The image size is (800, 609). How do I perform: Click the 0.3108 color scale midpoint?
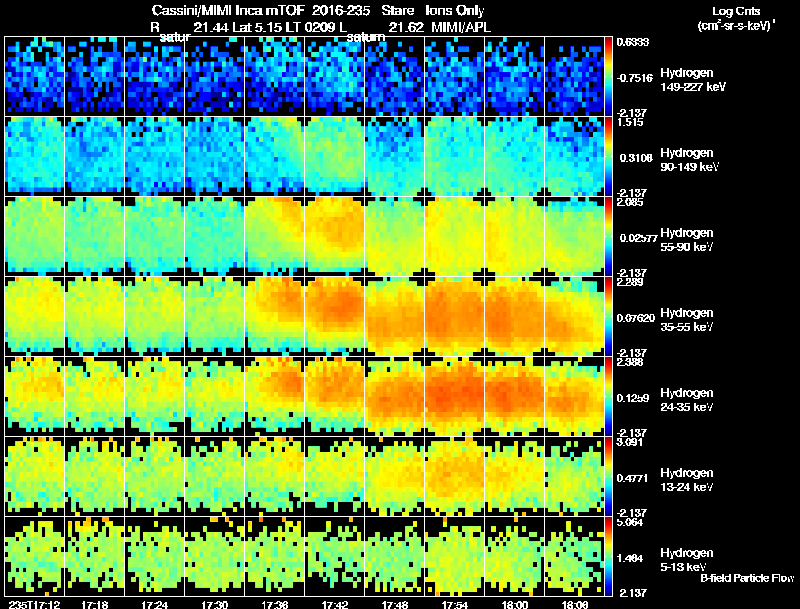pos(636,158)
